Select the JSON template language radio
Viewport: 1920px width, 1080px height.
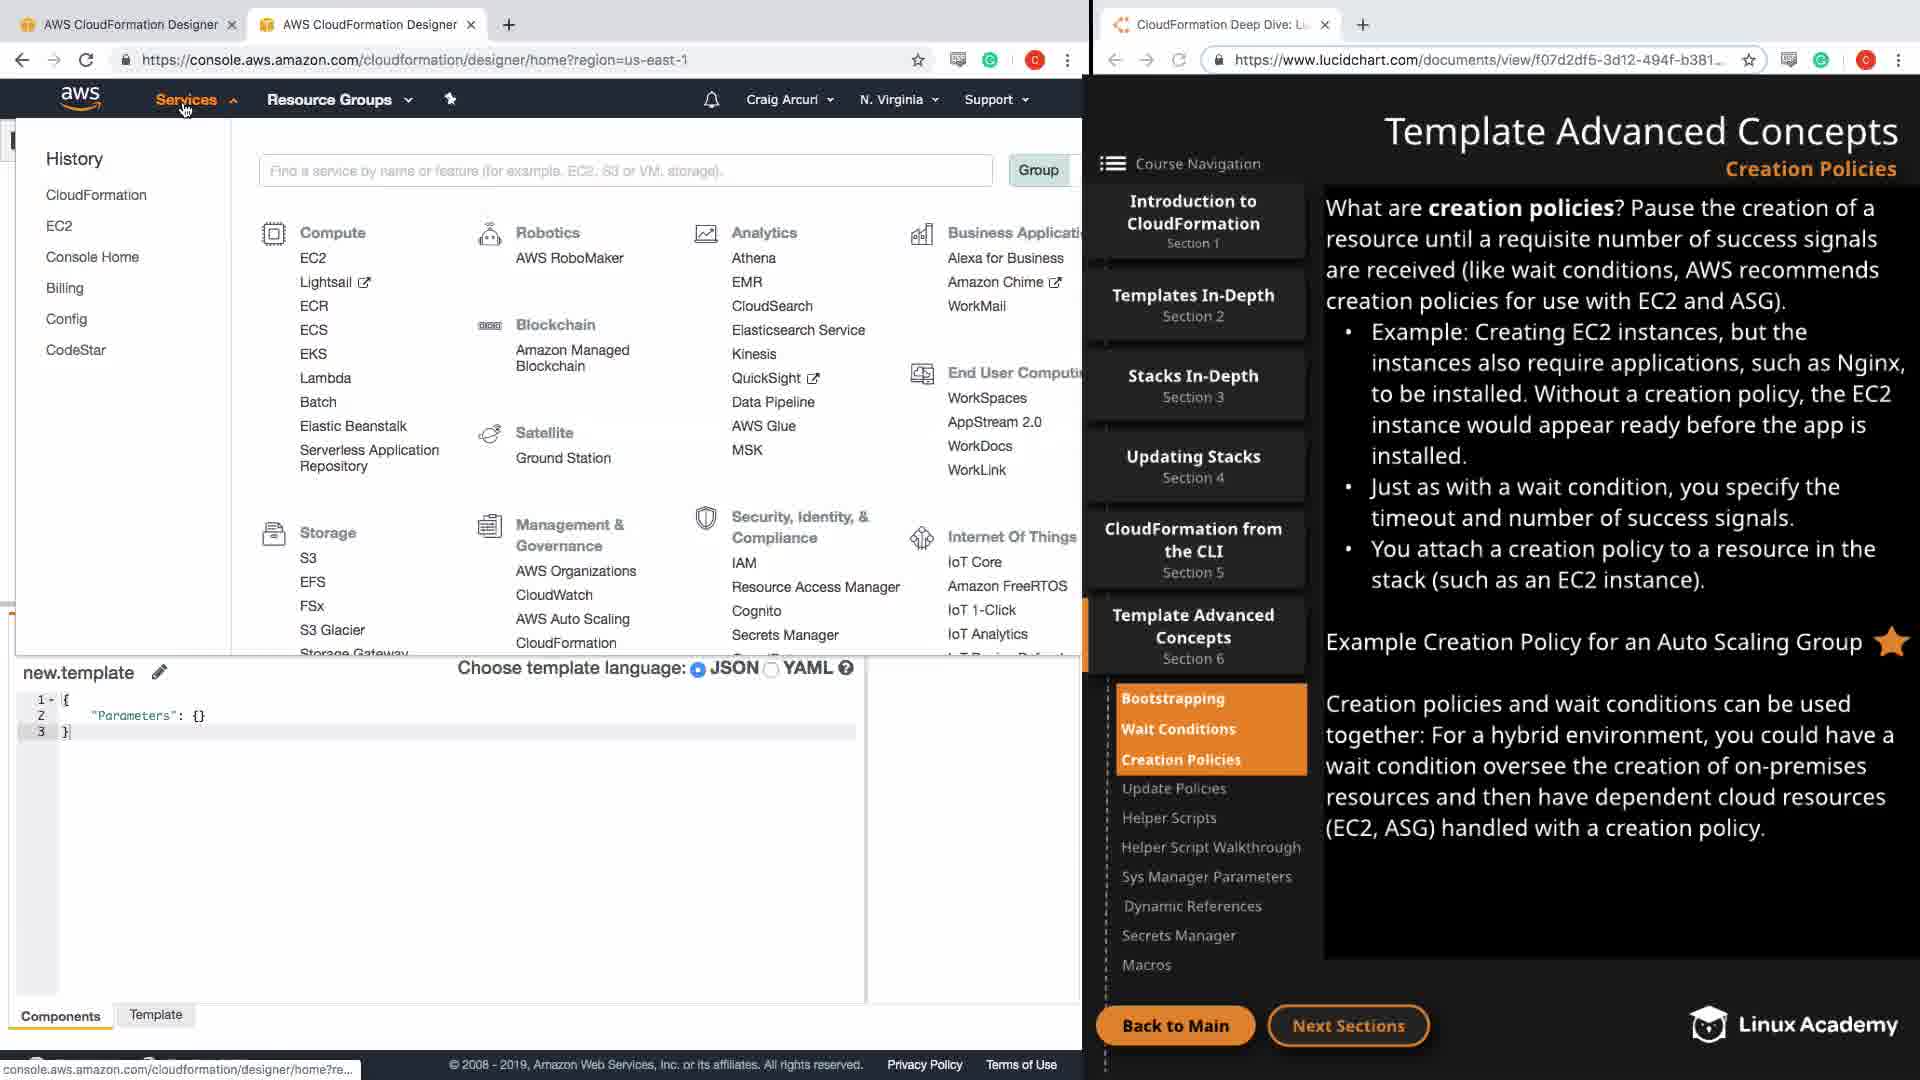(x=698, y=669)
